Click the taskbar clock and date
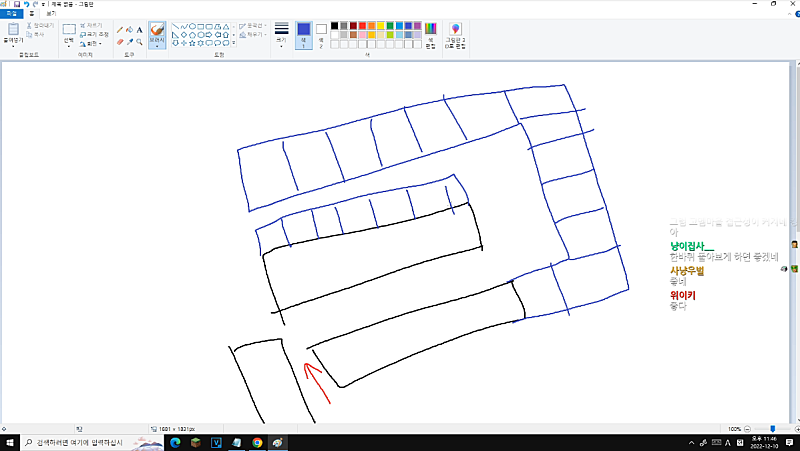 pyautogui.click(x=764, y=442)
